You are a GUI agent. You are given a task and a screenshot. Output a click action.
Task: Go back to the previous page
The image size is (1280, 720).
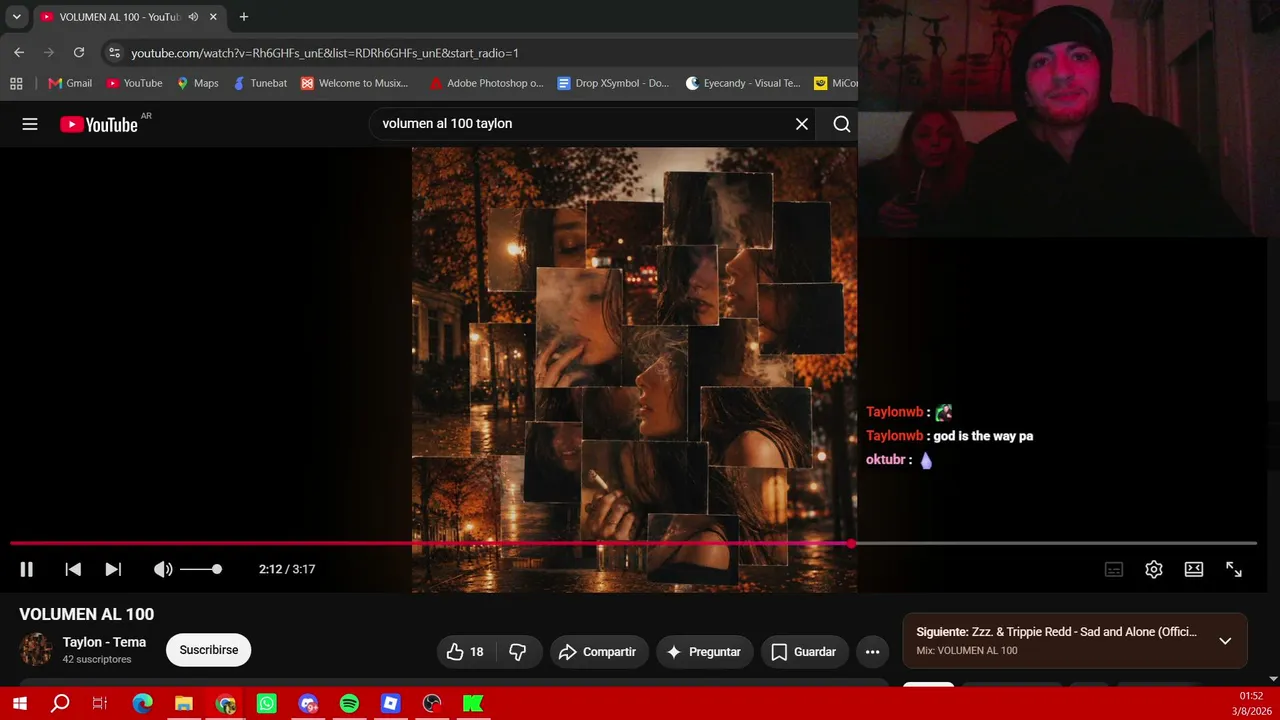point(19,52)
